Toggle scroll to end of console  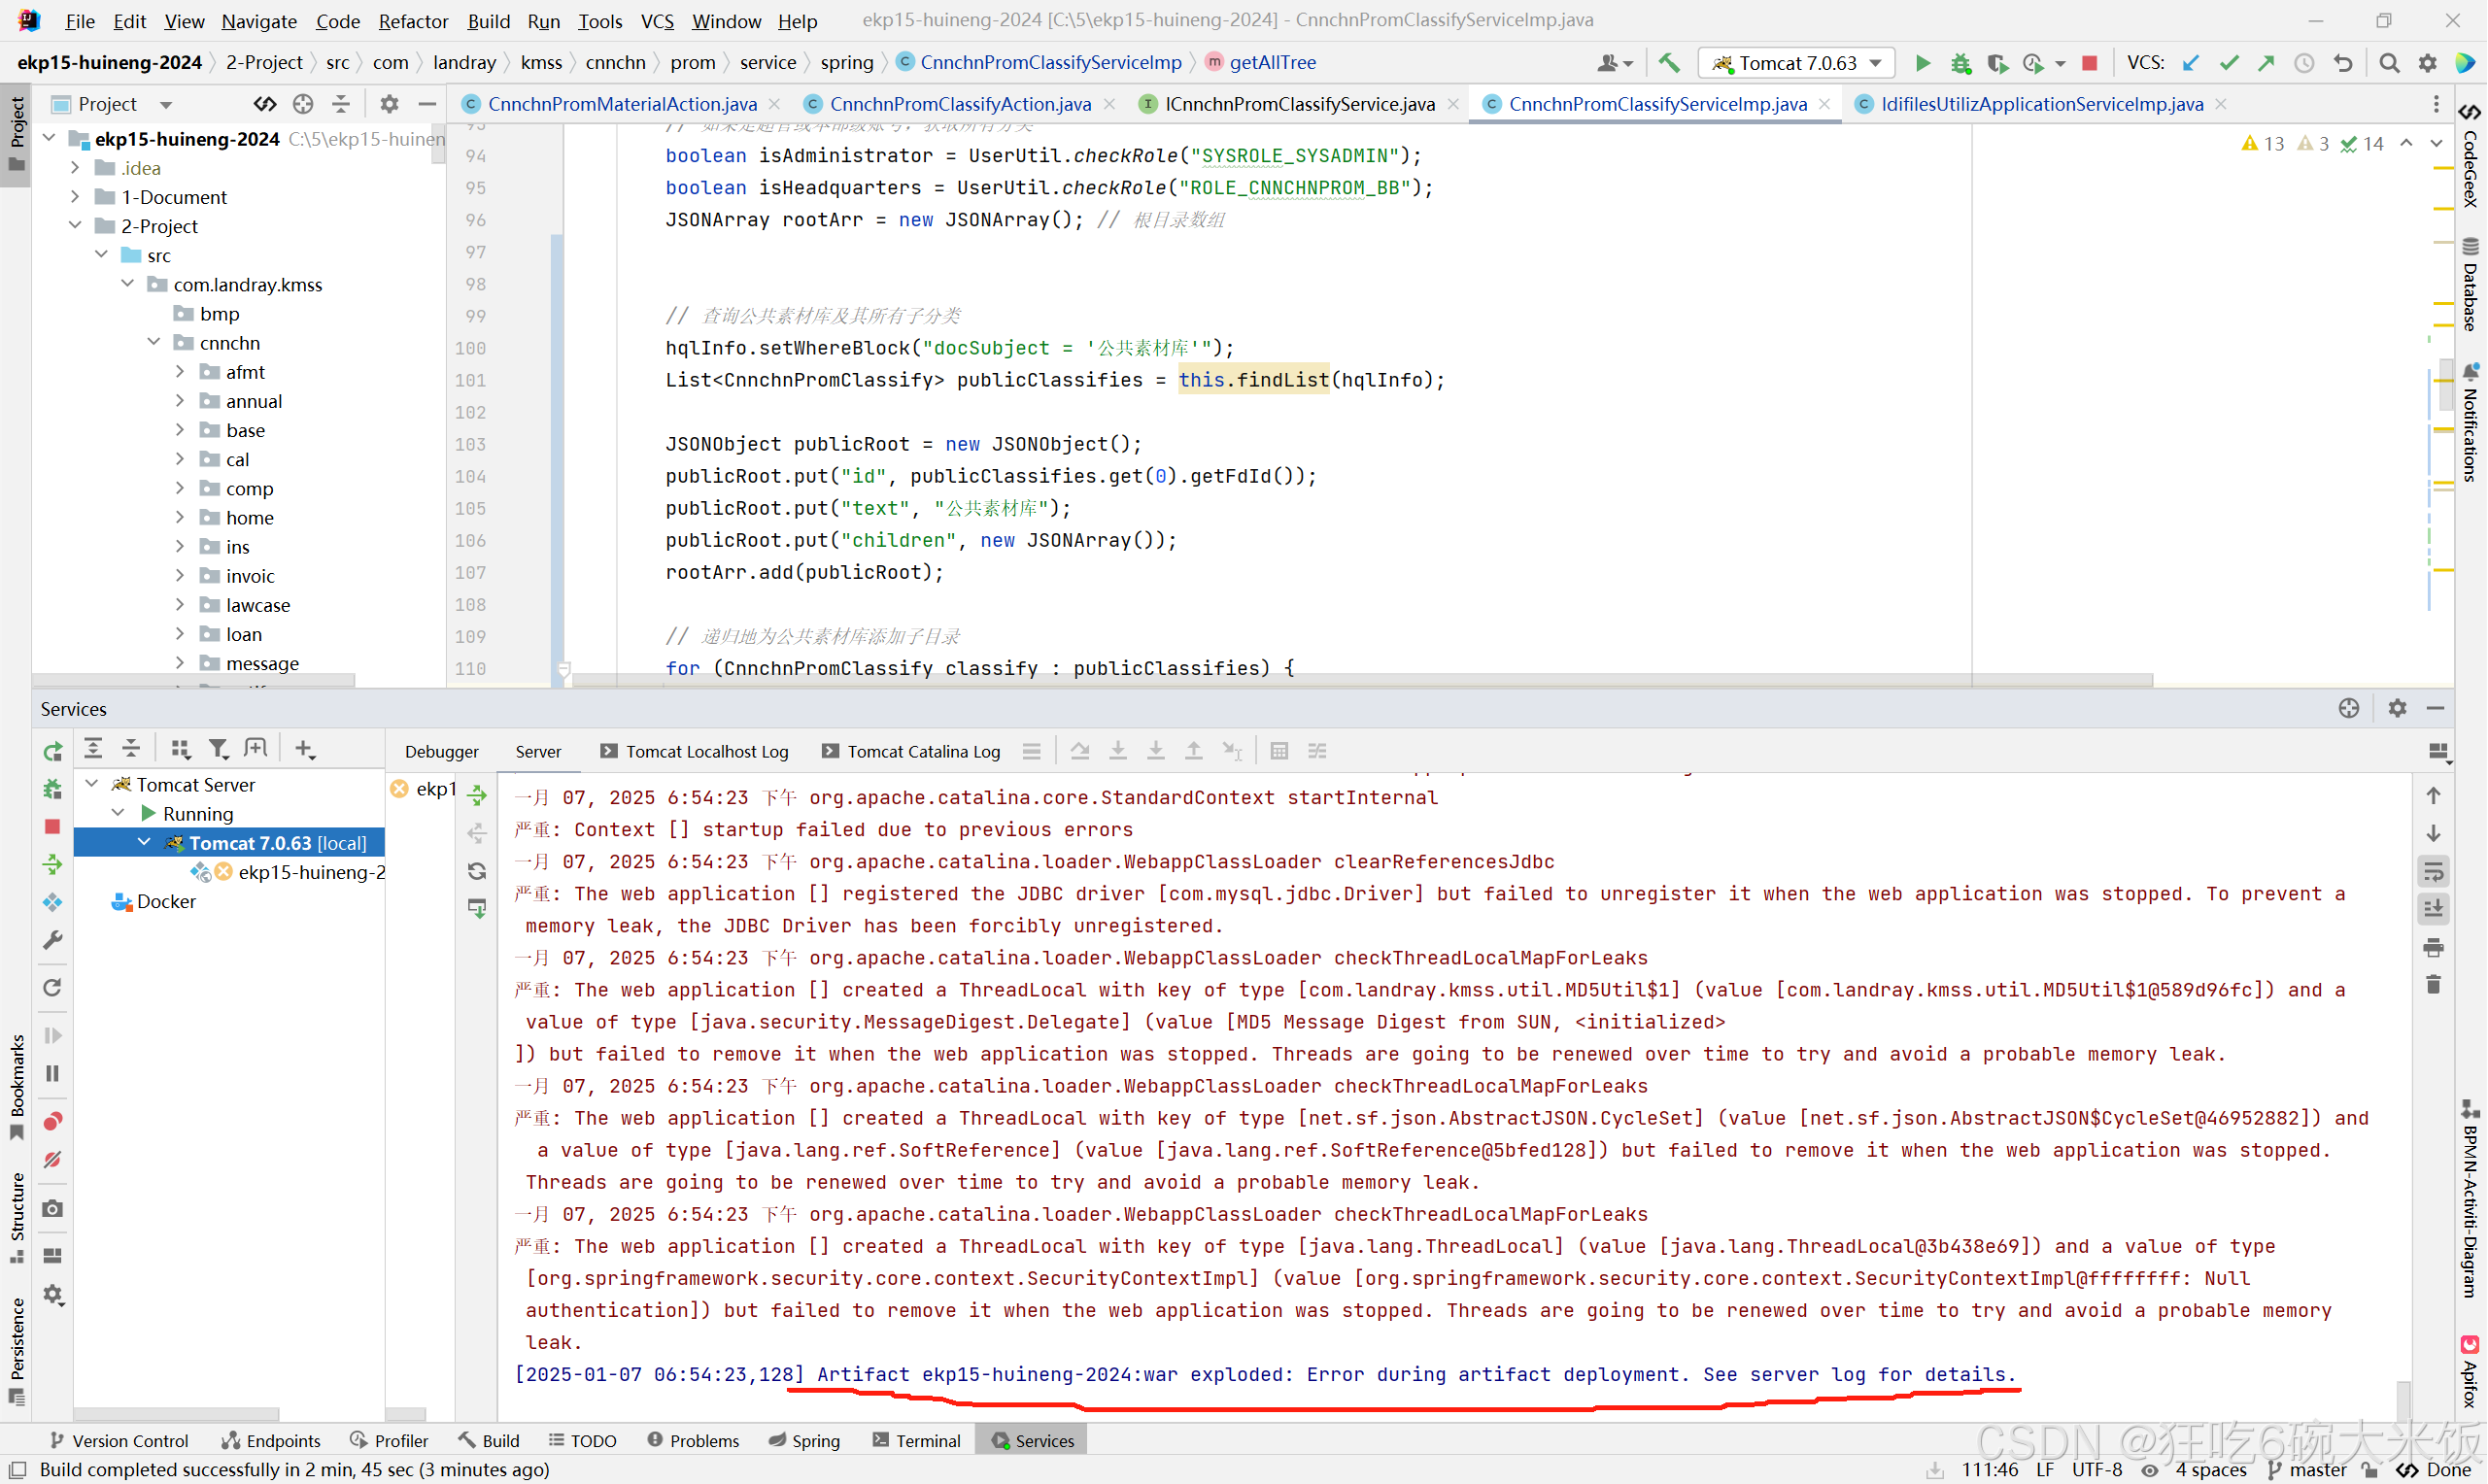pyautogui.click(x=2433, y=909)
